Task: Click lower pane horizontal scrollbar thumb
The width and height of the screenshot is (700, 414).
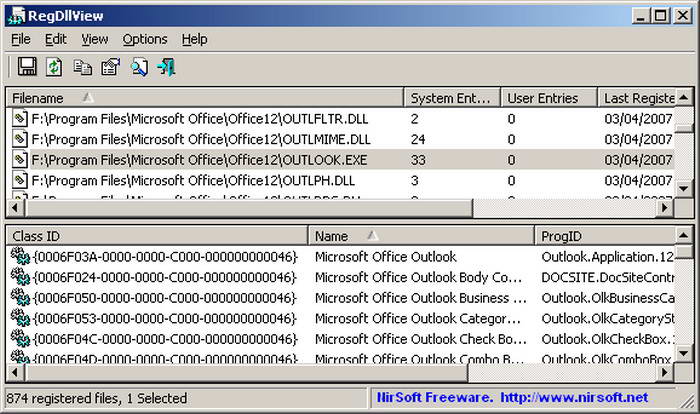Action: click(246, 372)
